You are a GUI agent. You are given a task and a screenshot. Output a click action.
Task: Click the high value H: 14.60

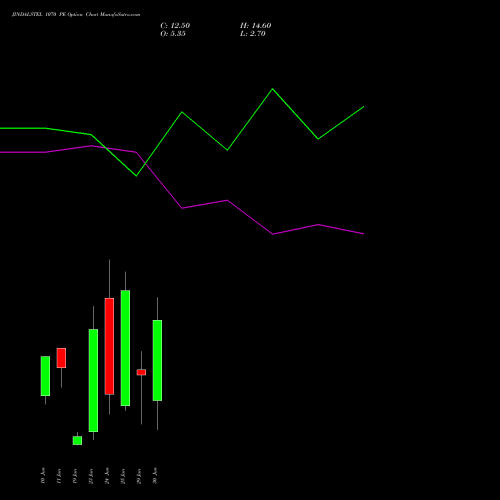pyautogui.click(x=255, y=26)
